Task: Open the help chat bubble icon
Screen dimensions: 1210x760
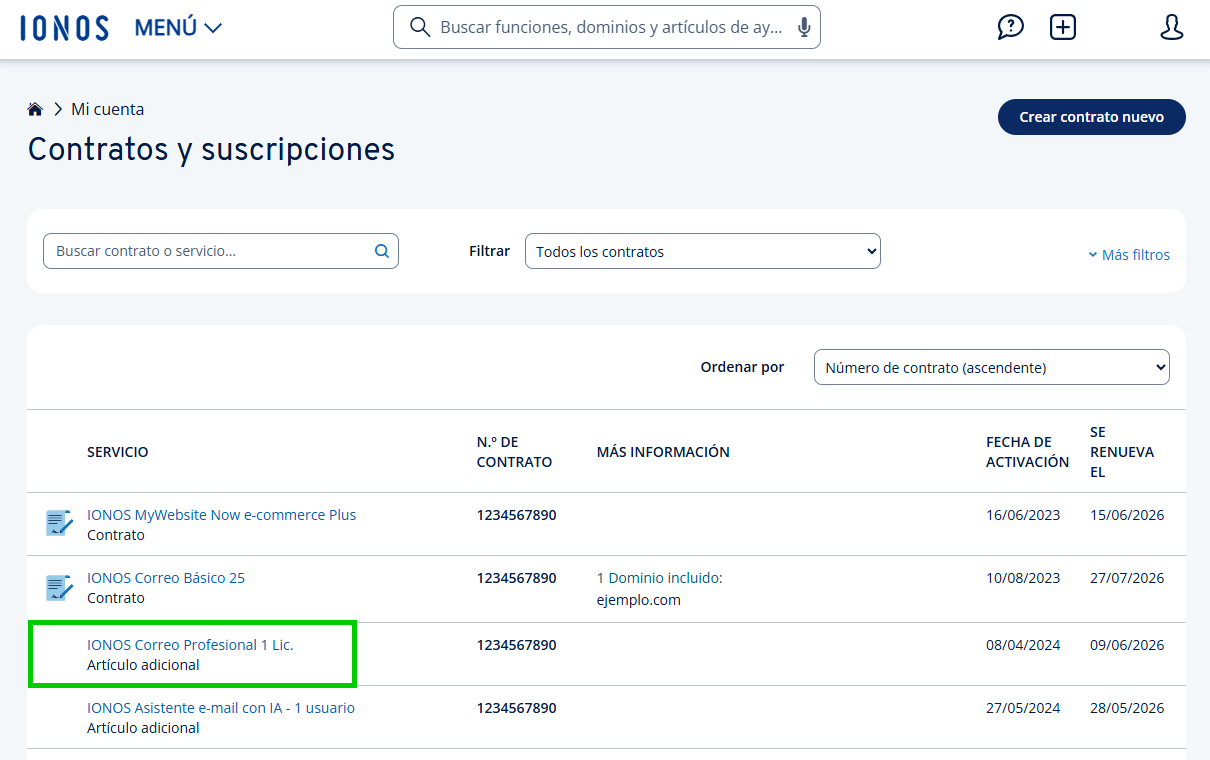Action: pyautogui.click(x=1011, y=27)
